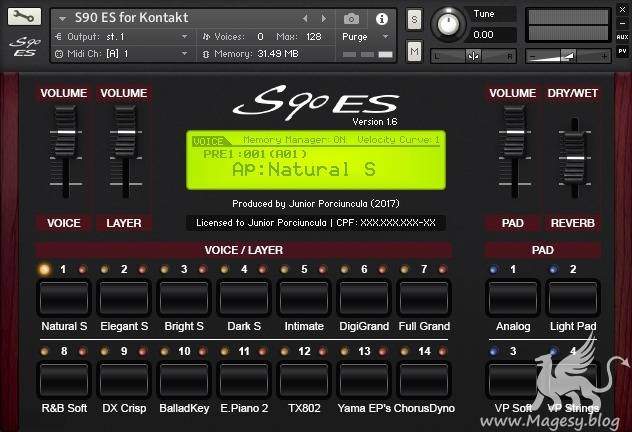
Task: Open the snapshot camera icon
Action: (351, 19)
